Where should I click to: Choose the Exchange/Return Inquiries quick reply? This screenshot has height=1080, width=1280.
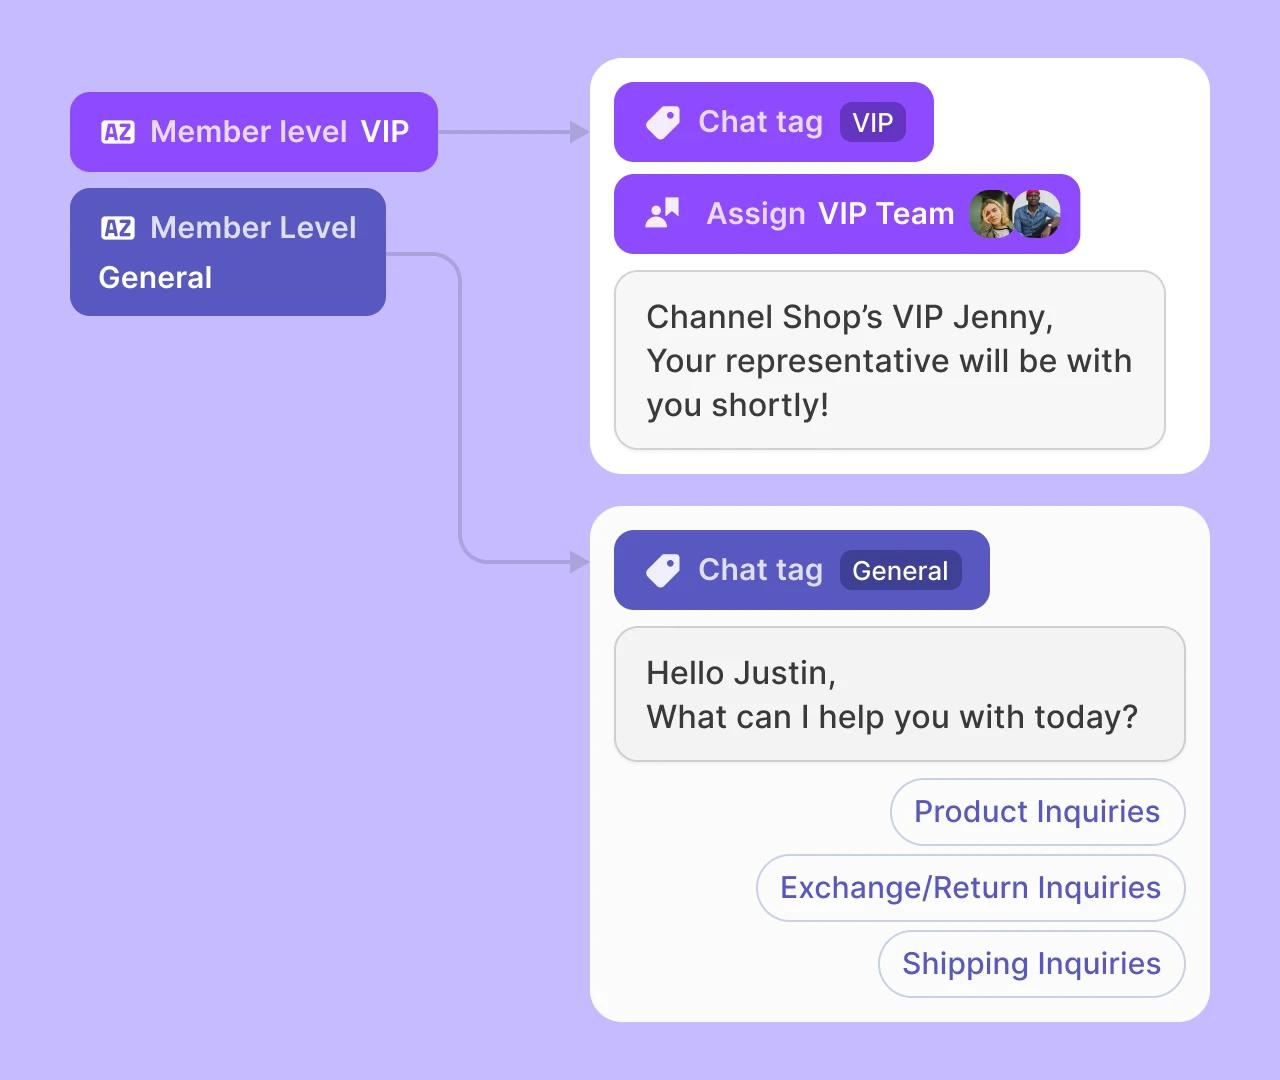coord(970,888)
